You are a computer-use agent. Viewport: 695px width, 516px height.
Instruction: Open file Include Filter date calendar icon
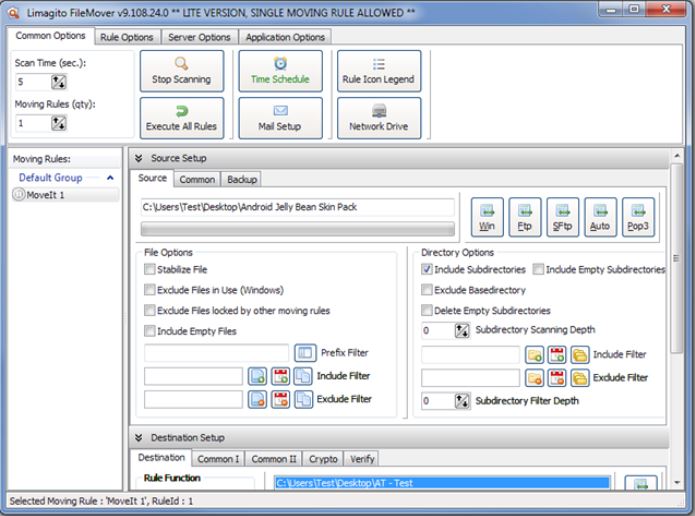[x=281, y=376]
